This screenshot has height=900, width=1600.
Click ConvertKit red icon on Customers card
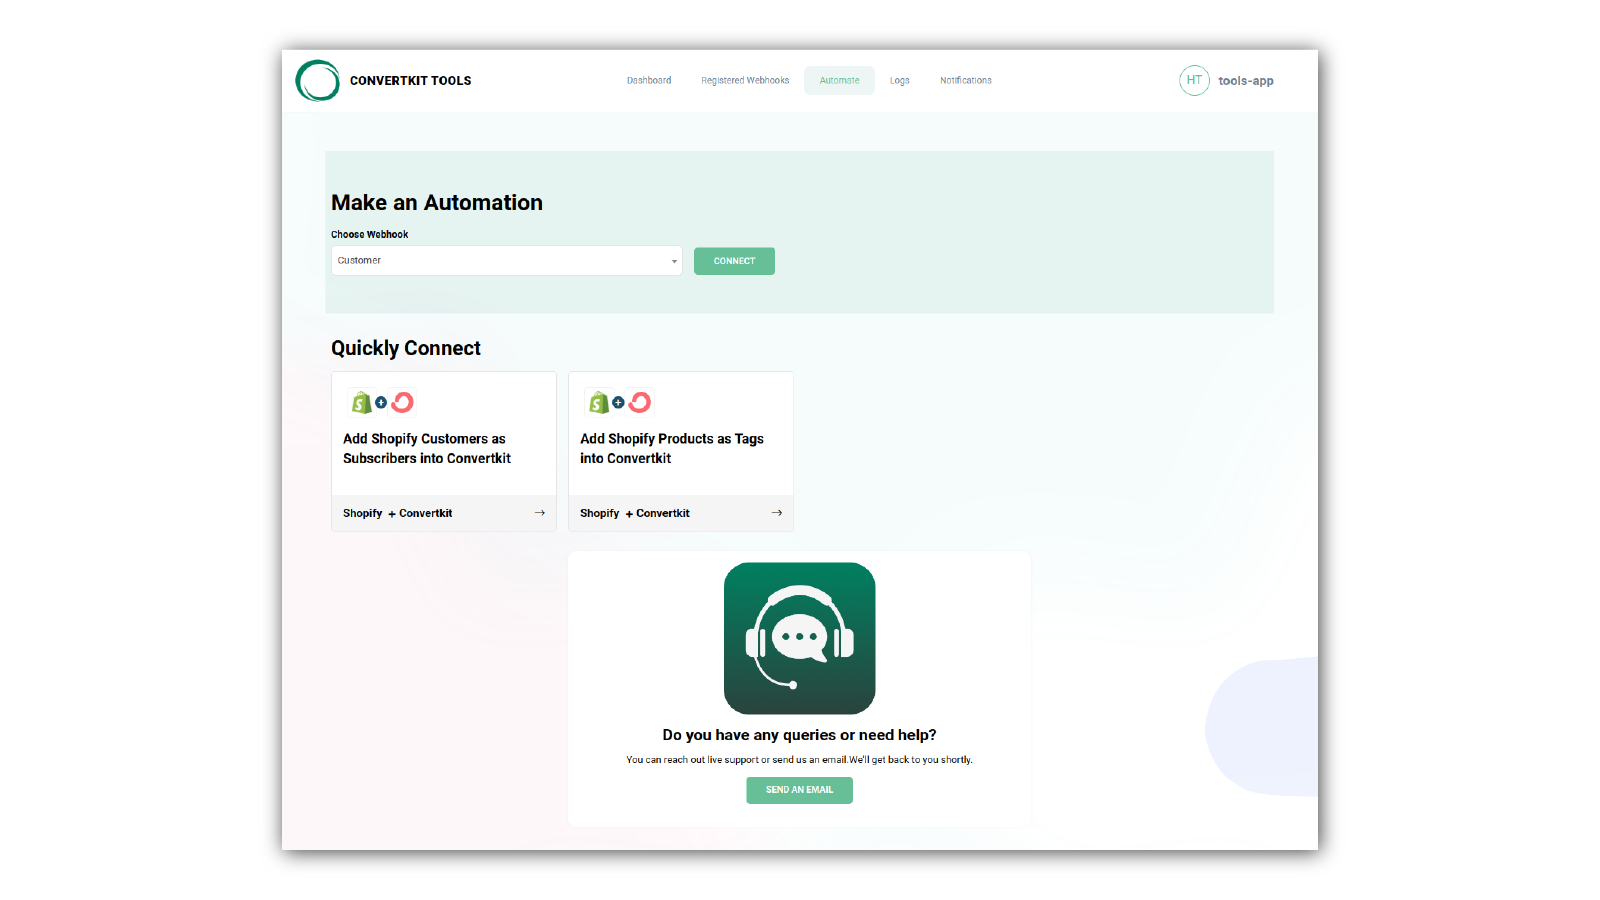pyautogui.click(x=403, y=402)
